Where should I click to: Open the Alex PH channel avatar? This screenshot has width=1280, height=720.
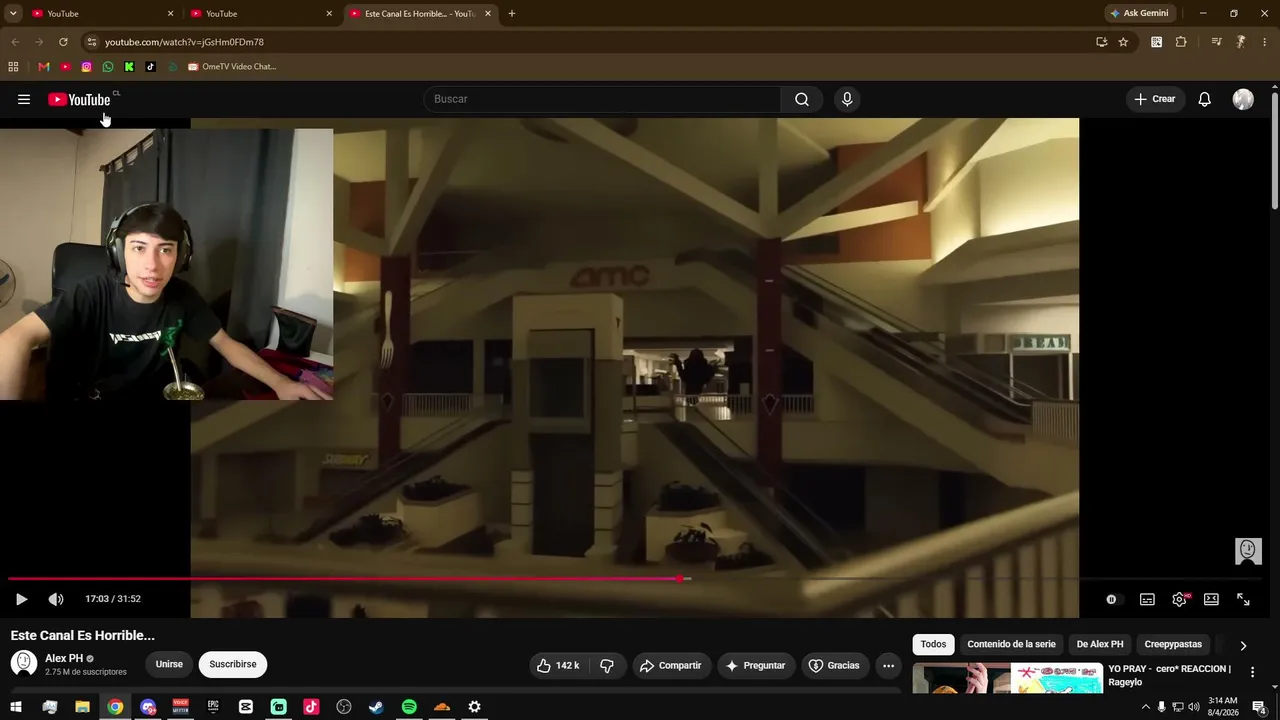(24, 663)
